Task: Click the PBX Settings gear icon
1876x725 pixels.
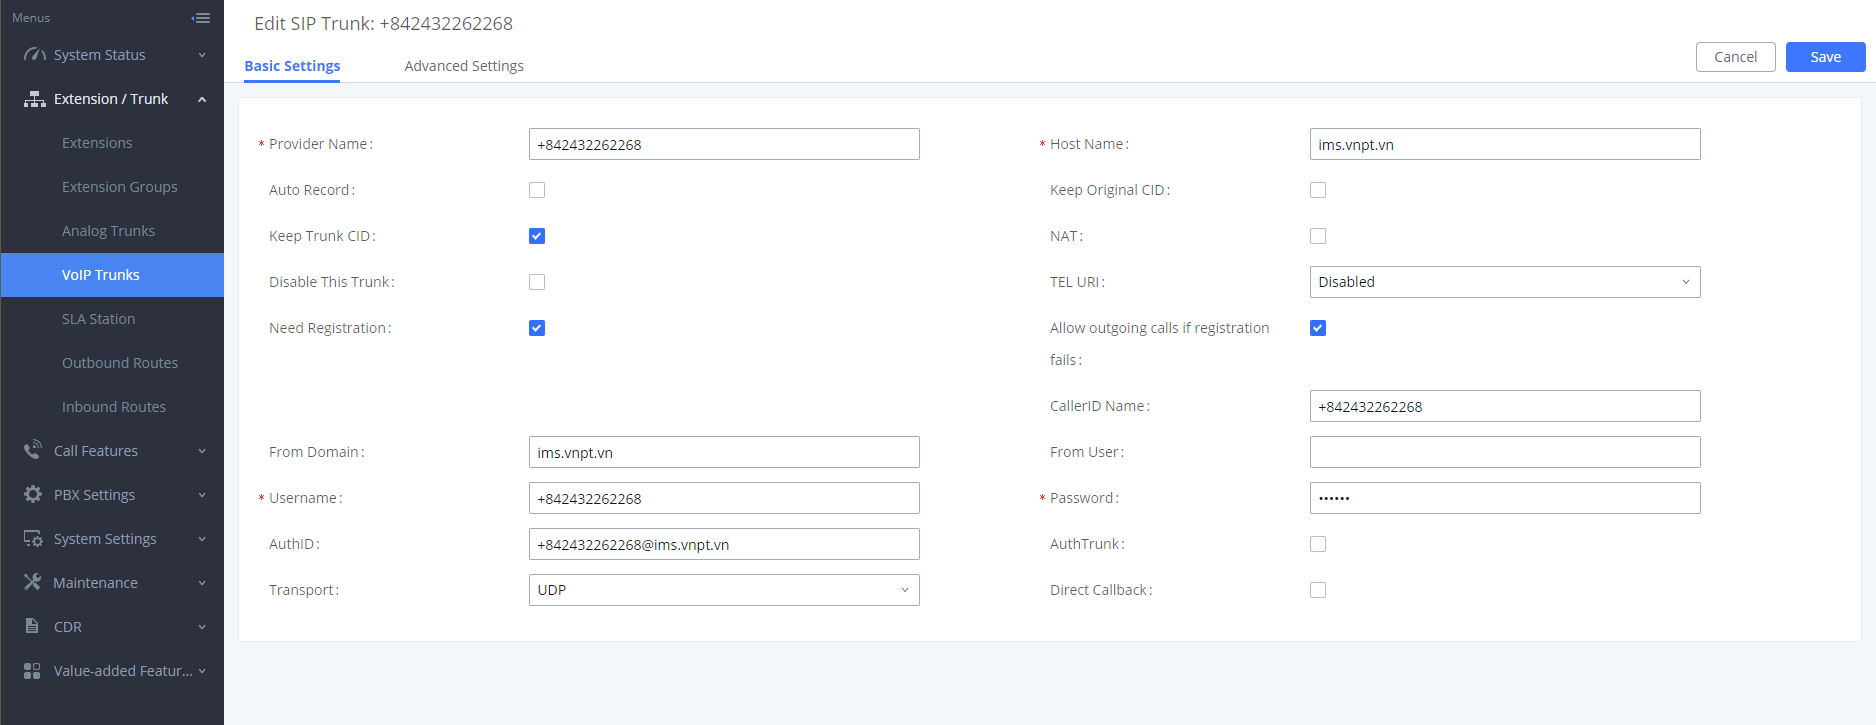Action: click(33, 494)
